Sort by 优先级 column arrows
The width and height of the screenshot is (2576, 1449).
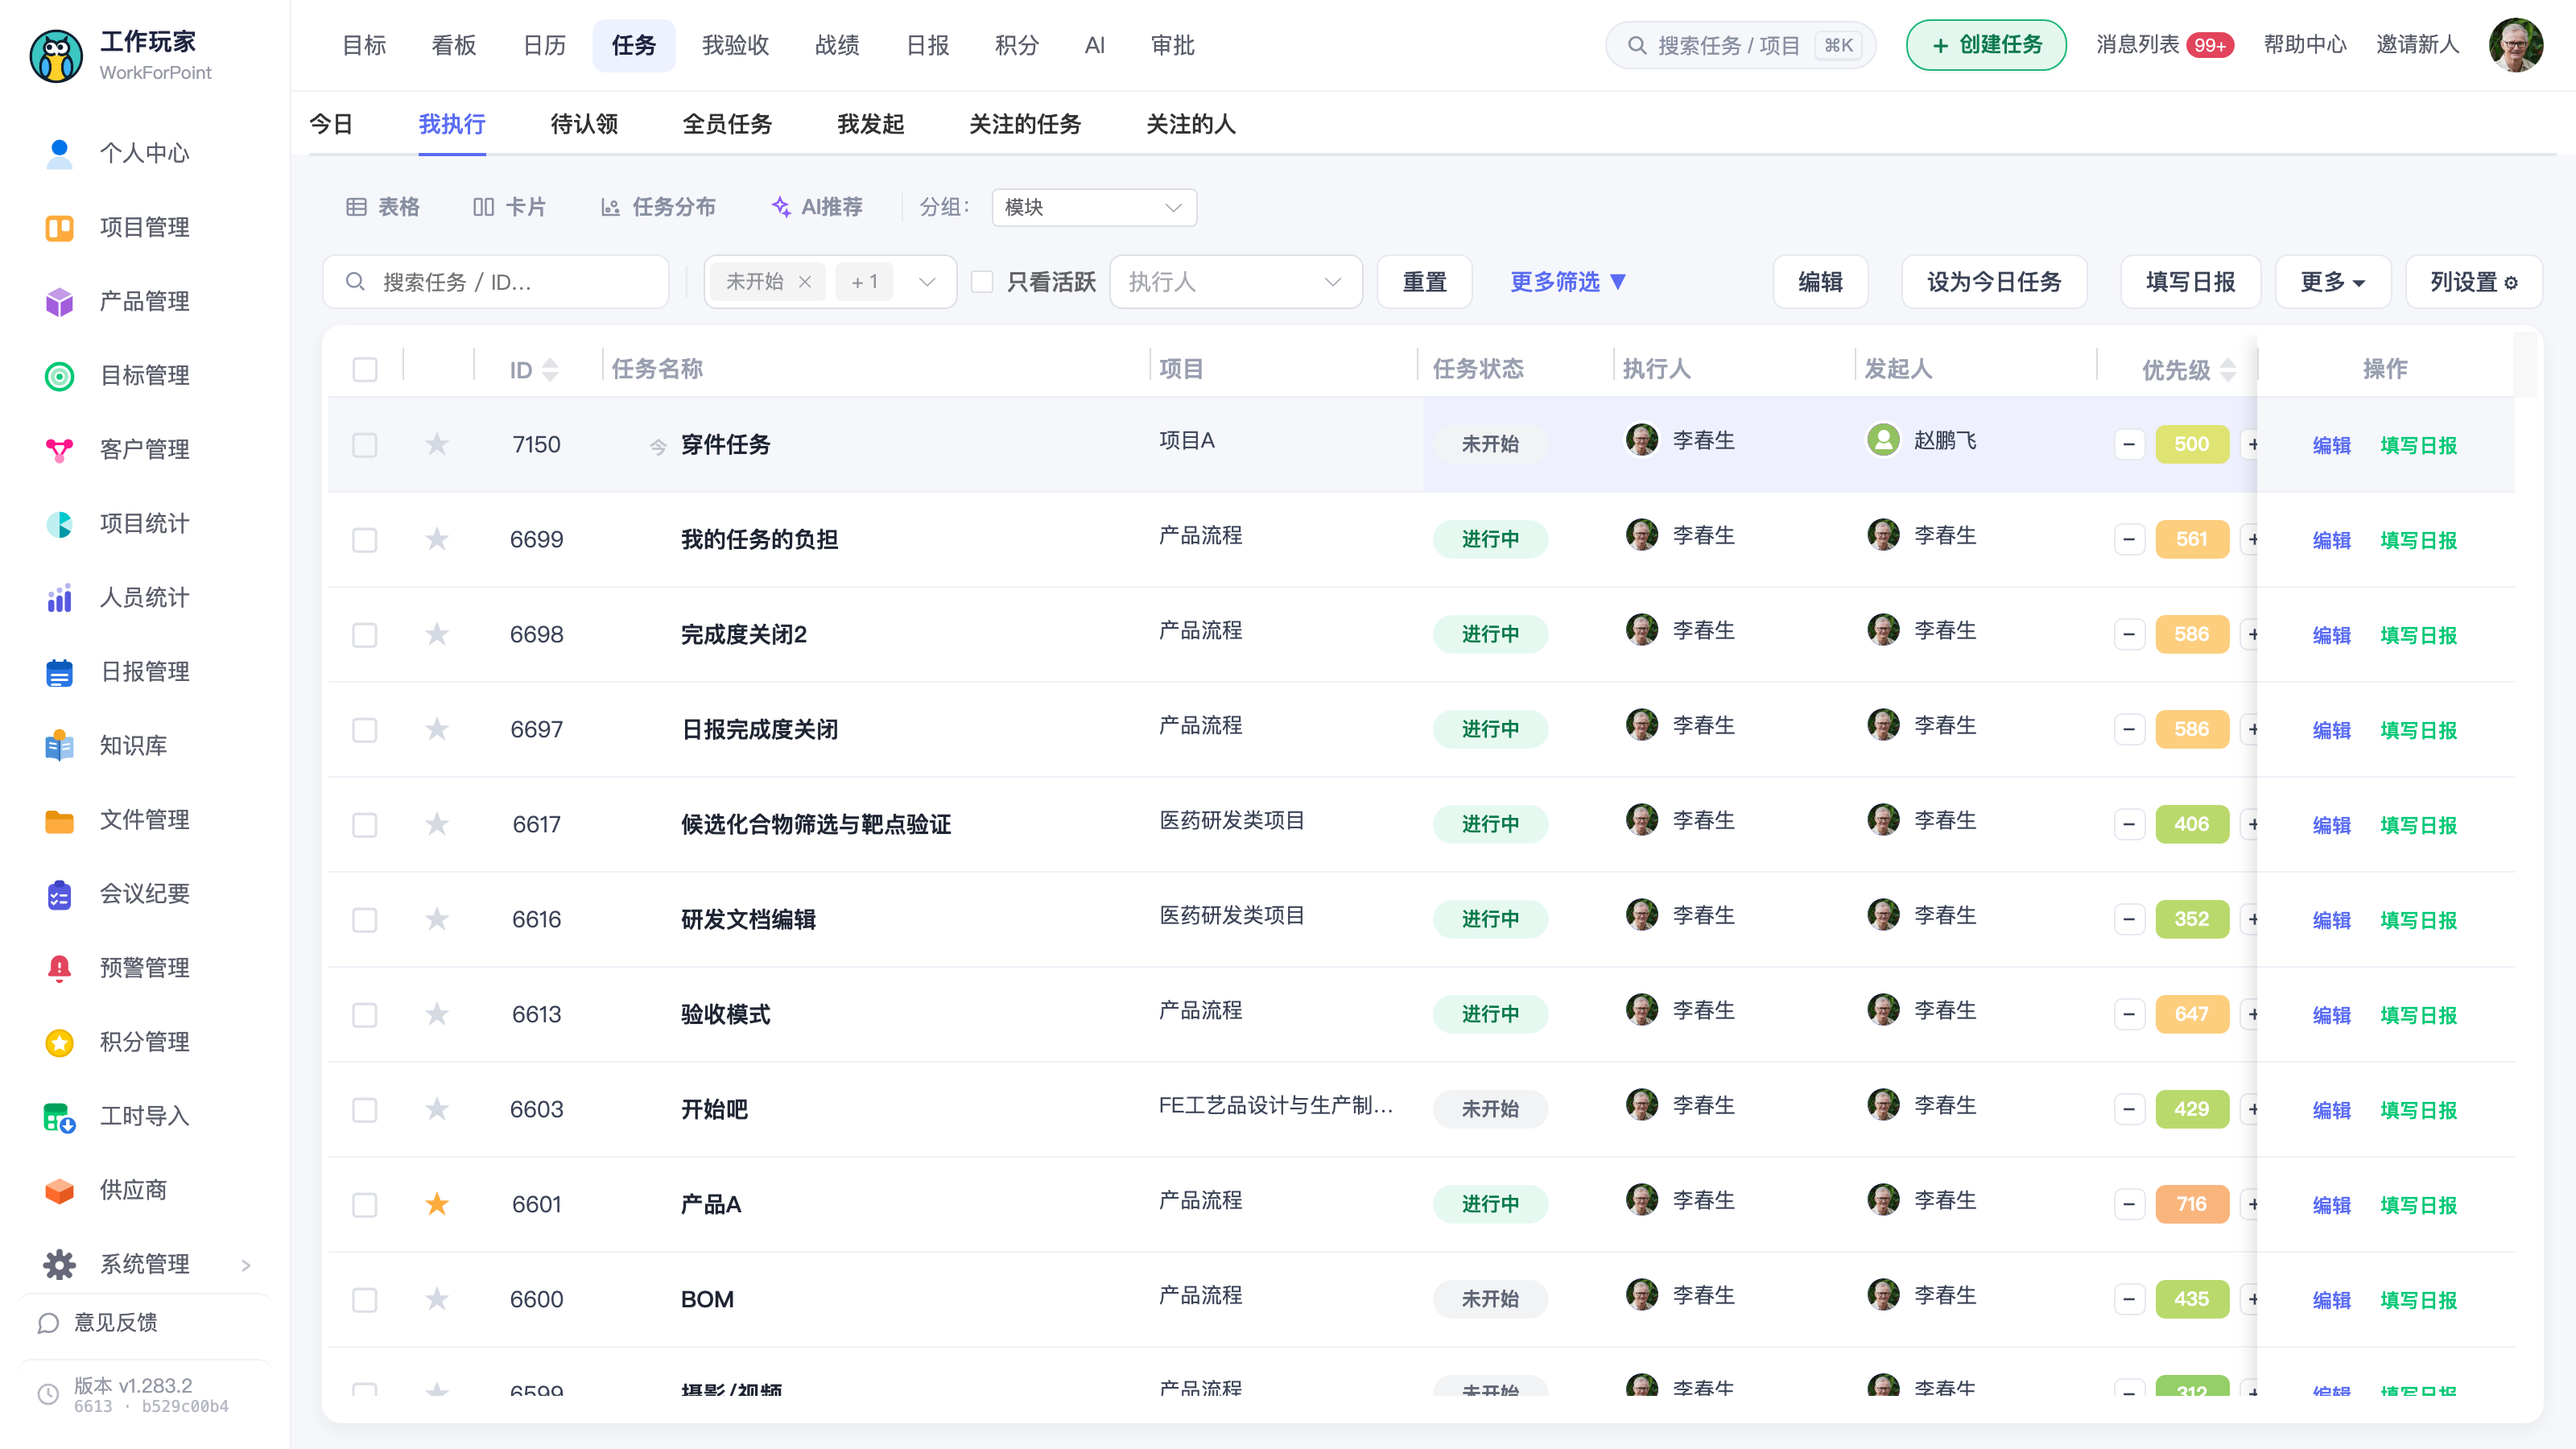coord(2228,370)
